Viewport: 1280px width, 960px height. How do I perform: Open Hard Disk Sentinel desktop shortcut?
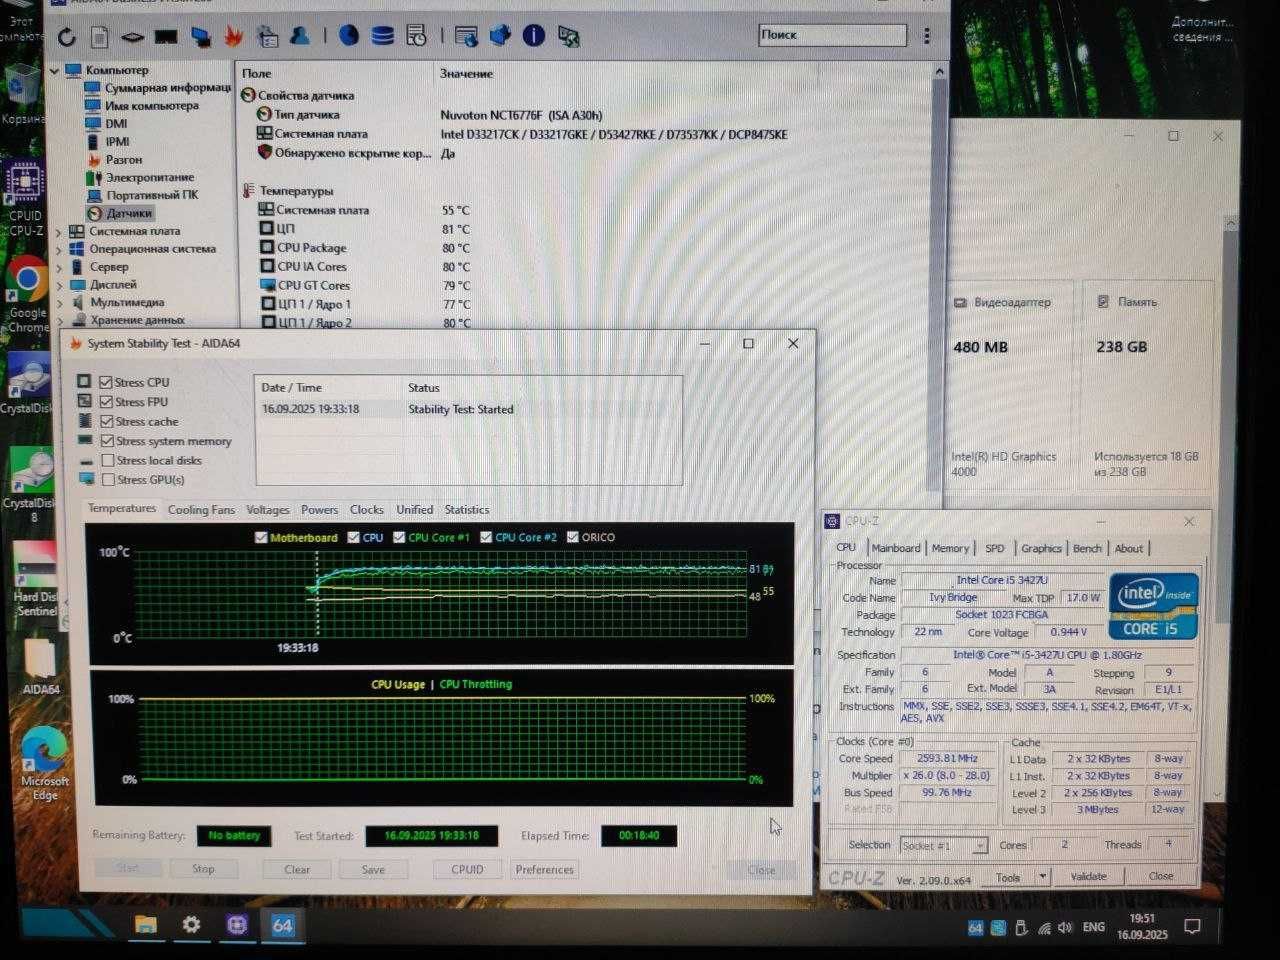[36, 580]
